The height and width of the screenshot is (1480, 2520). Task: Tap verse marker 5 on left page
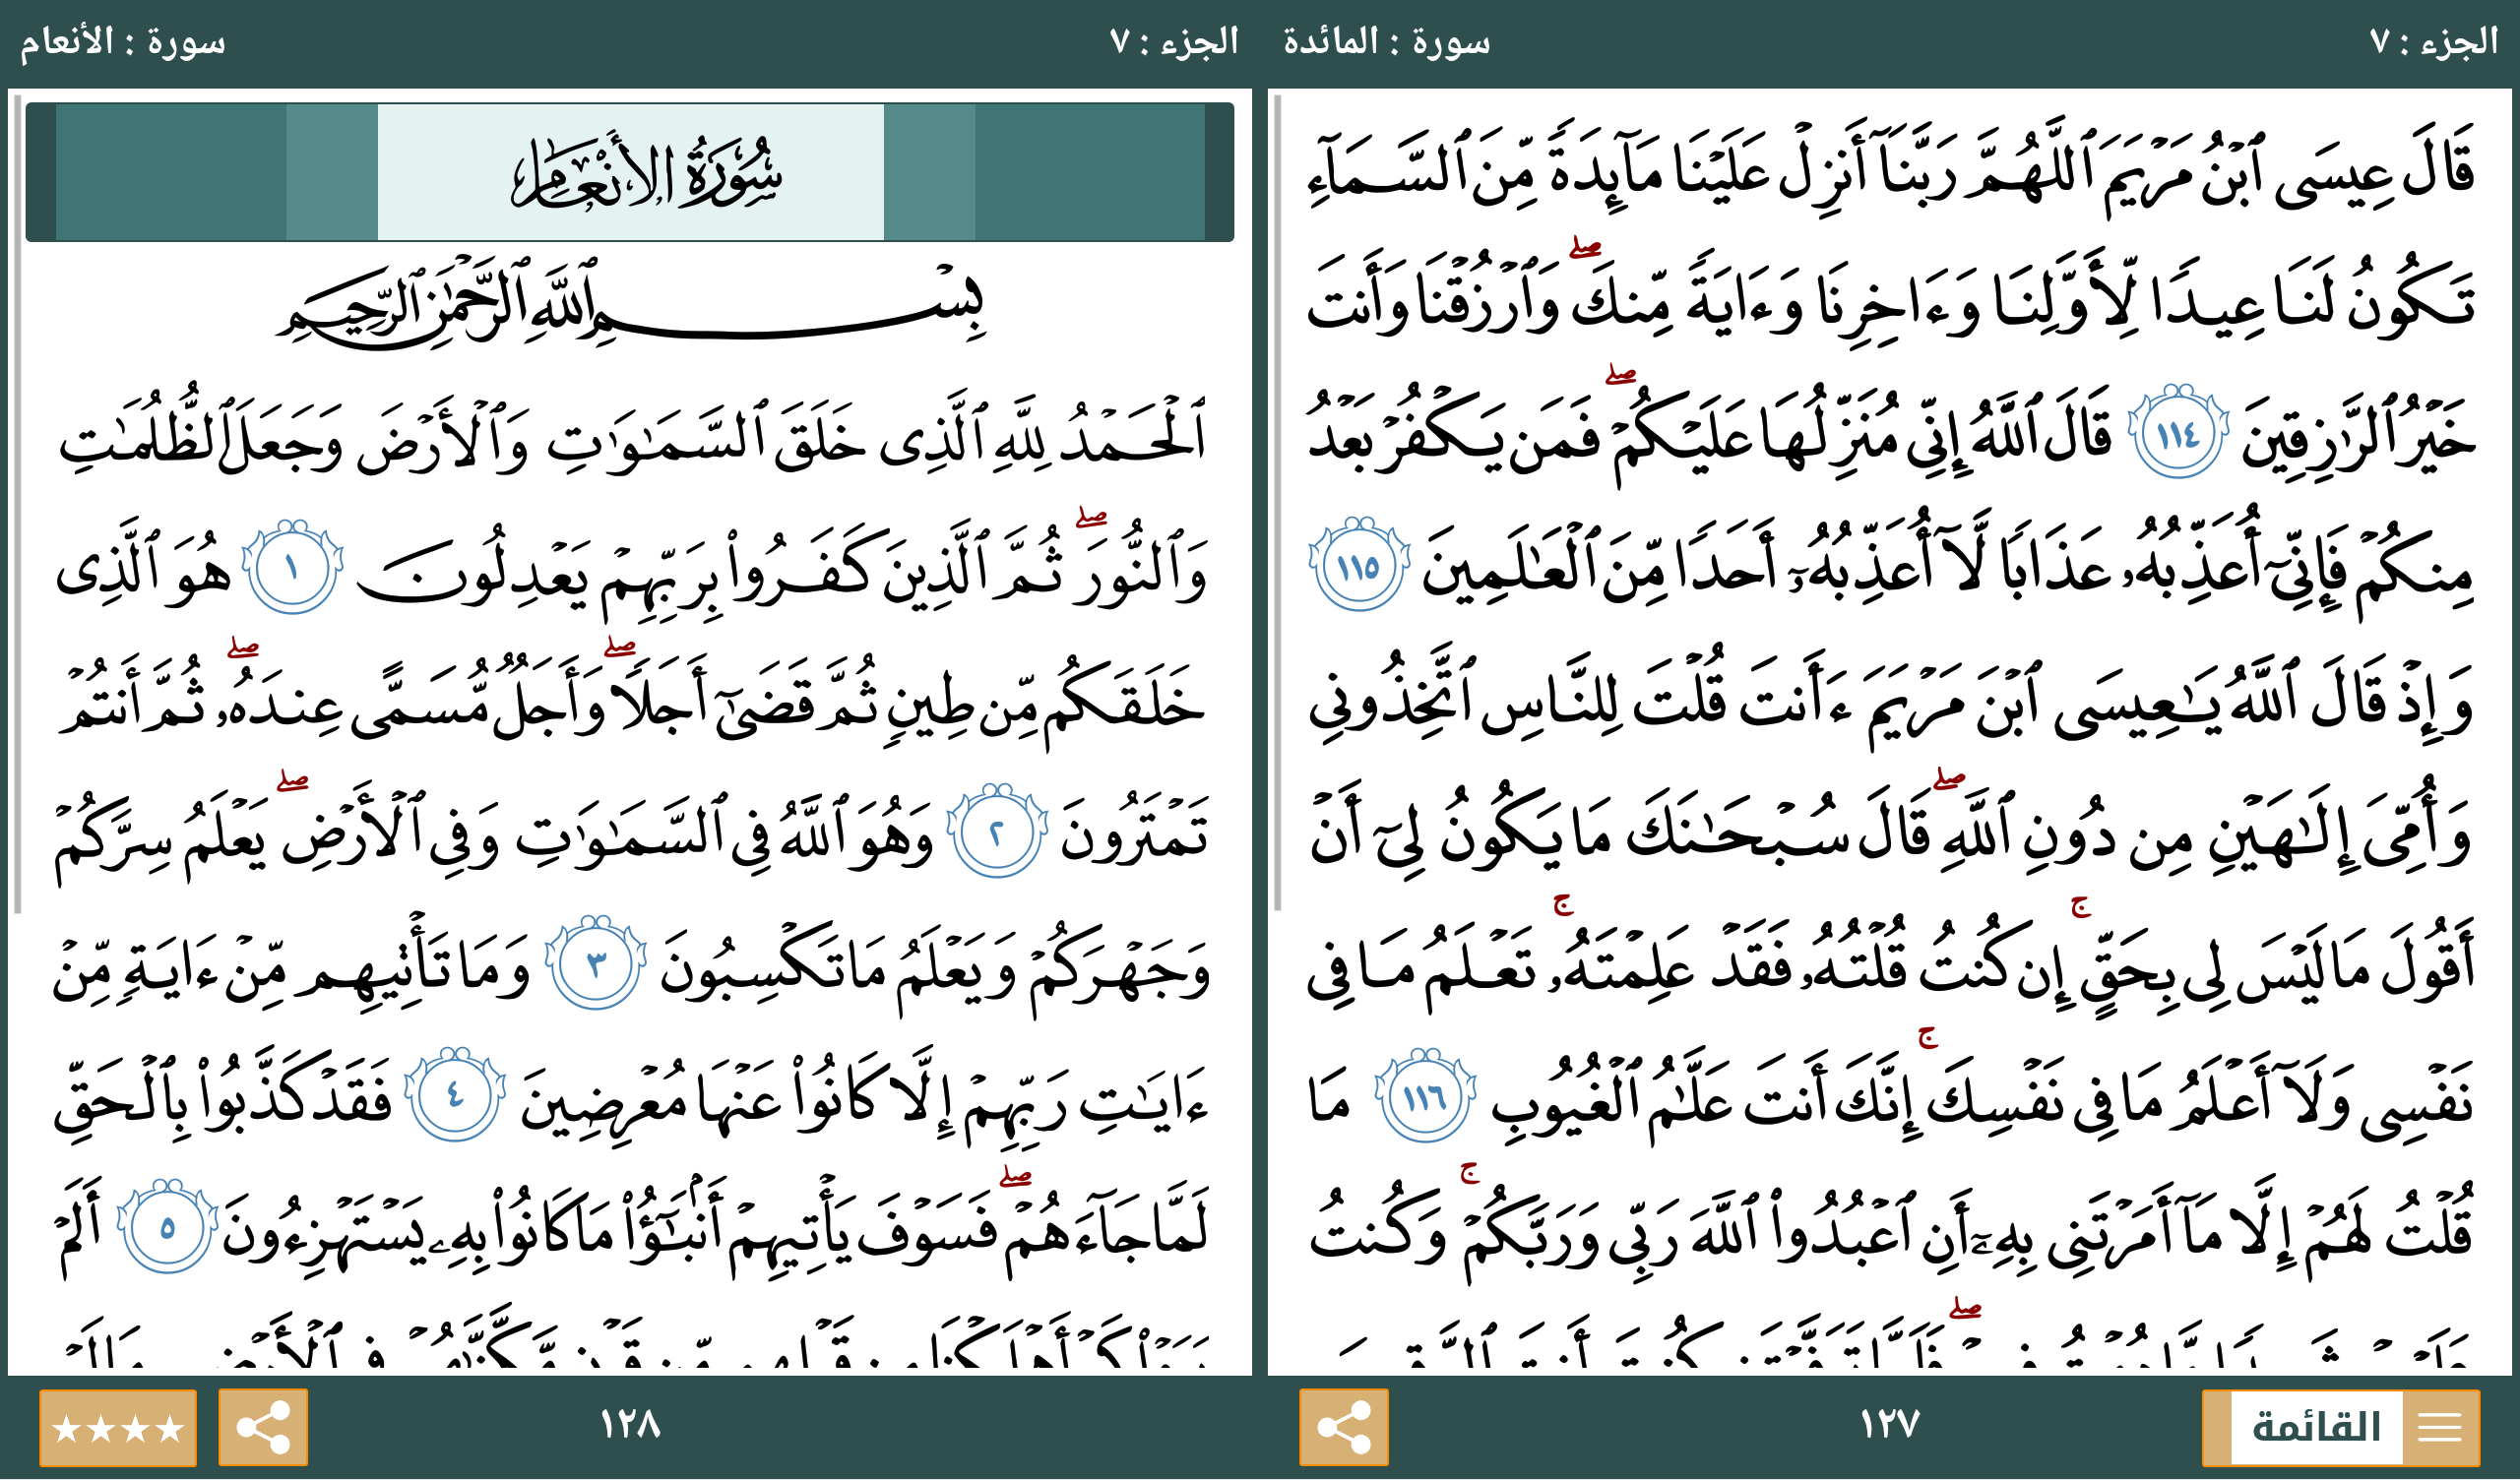[167, 1227]
